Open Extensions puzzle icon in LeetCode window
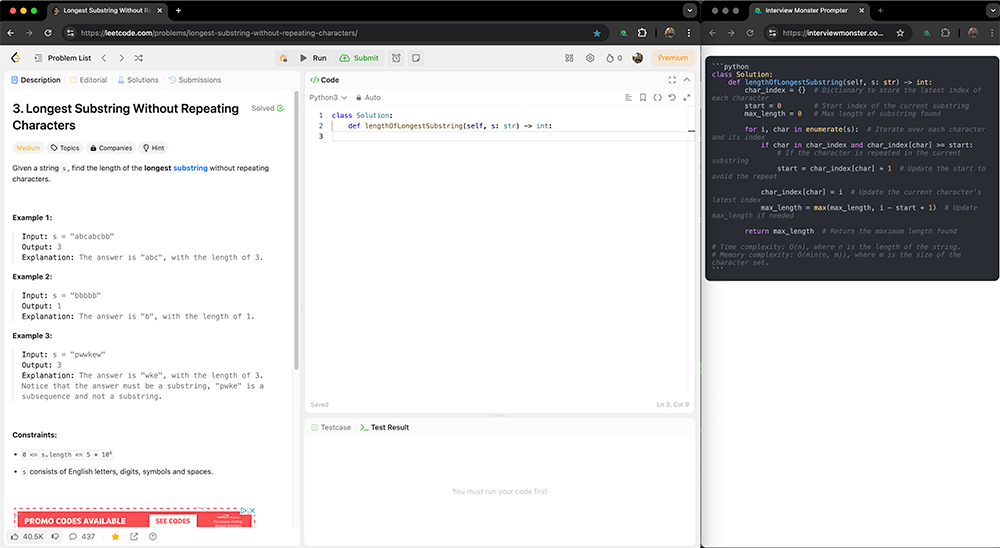Viewport: 1000px width, 548px height. pyautogui.click(x=642, y=33)
